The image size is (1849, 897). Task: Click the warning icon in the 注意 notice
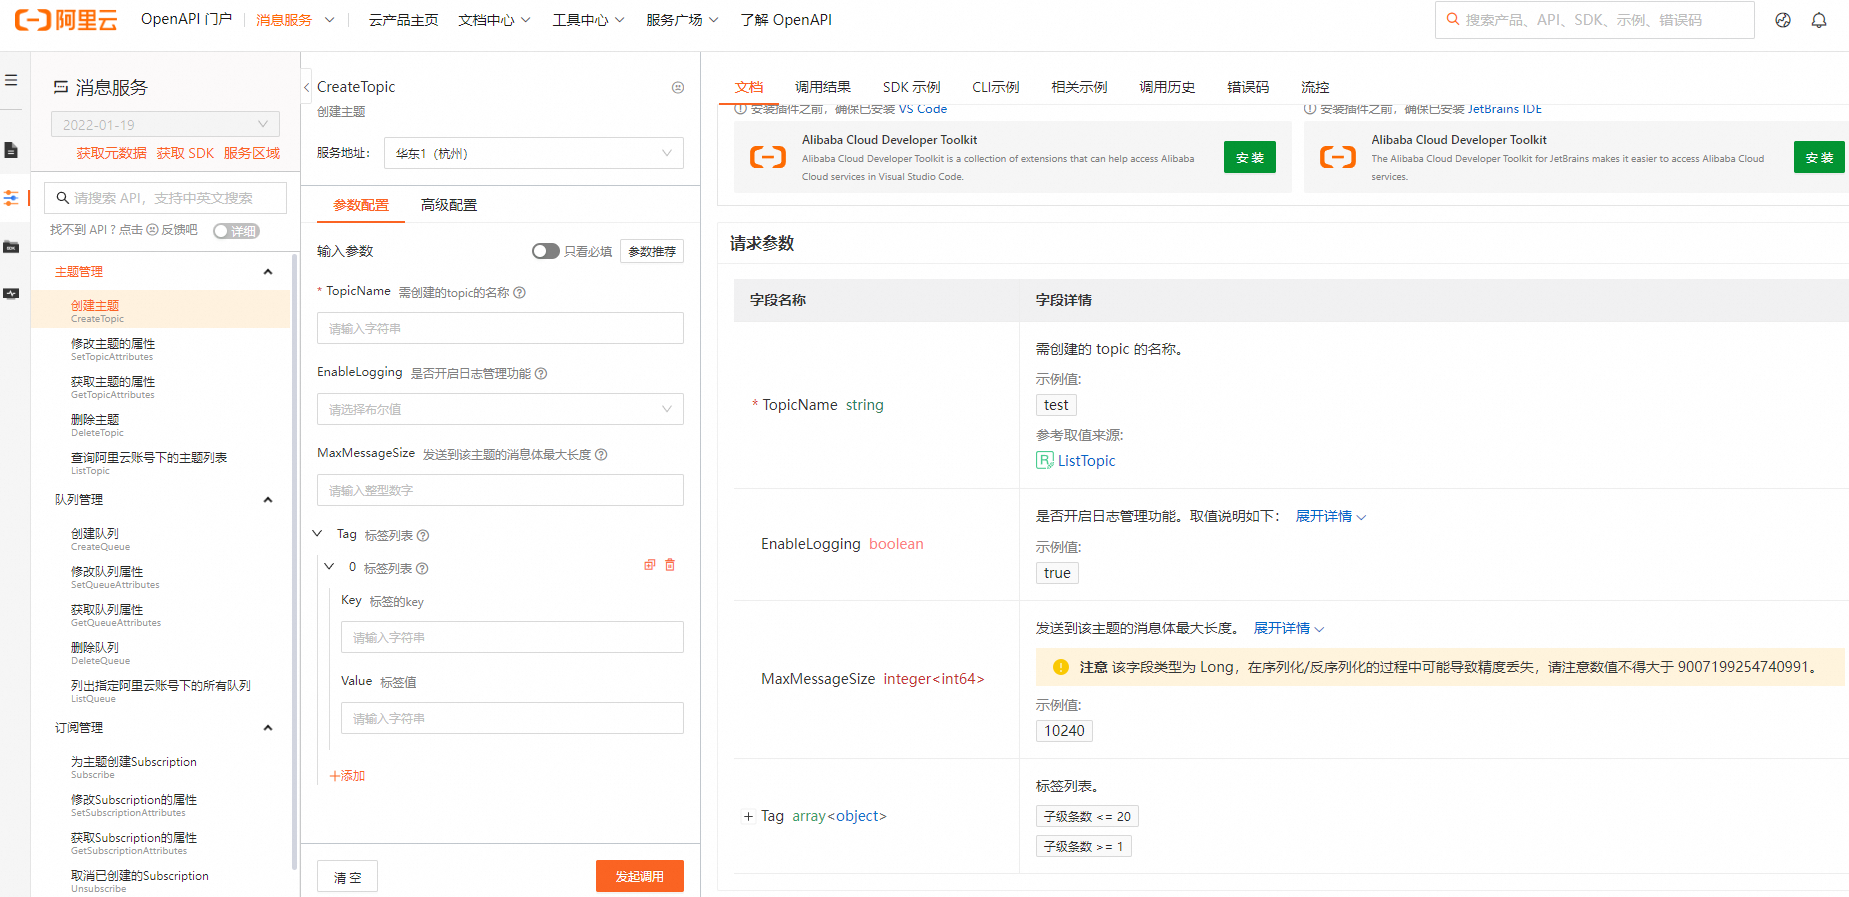[1061, 667]
